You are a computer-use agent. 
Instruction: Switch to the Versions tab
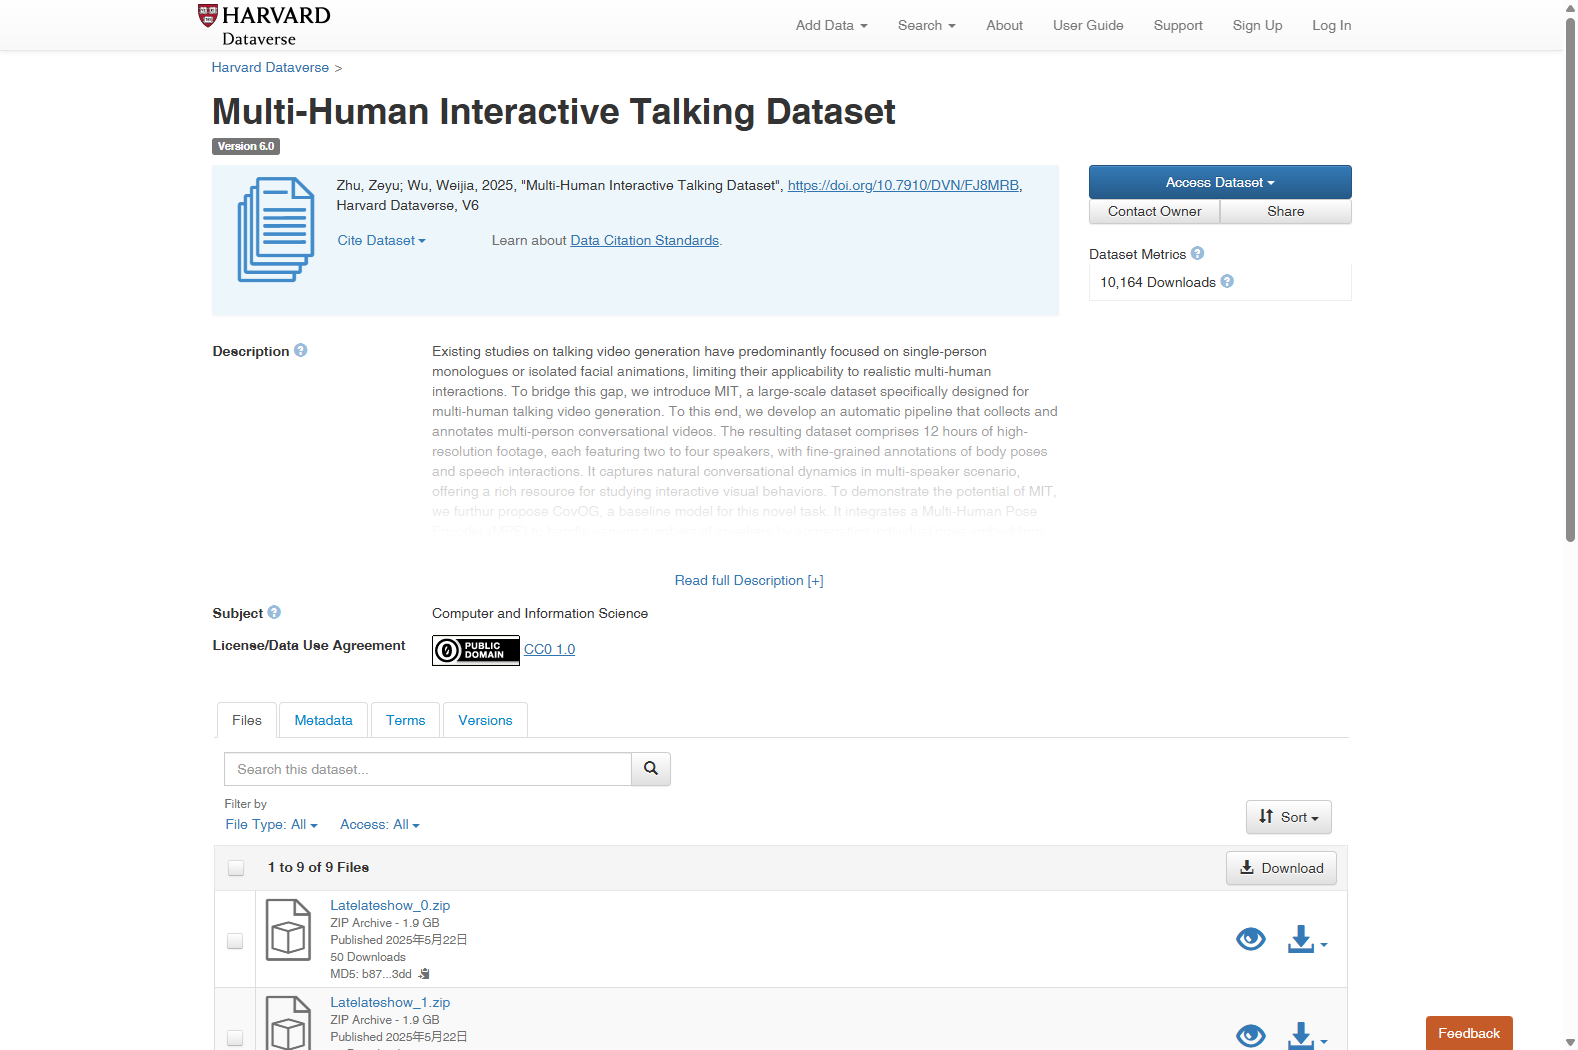click(485, 720)
